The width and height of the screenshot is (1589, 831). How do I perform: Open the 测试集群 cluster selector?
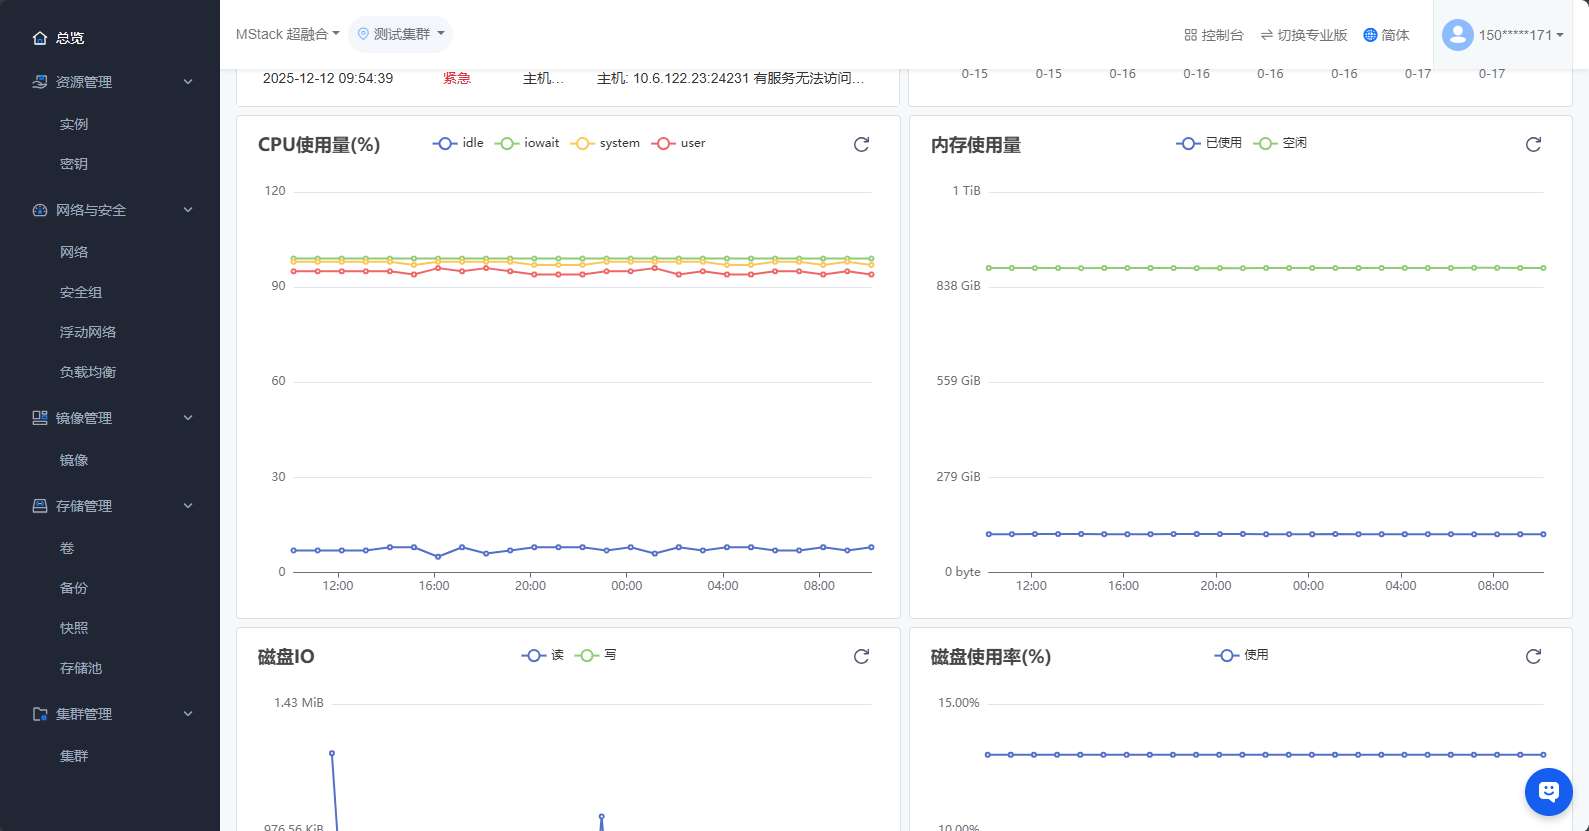(x=401, y=34)
